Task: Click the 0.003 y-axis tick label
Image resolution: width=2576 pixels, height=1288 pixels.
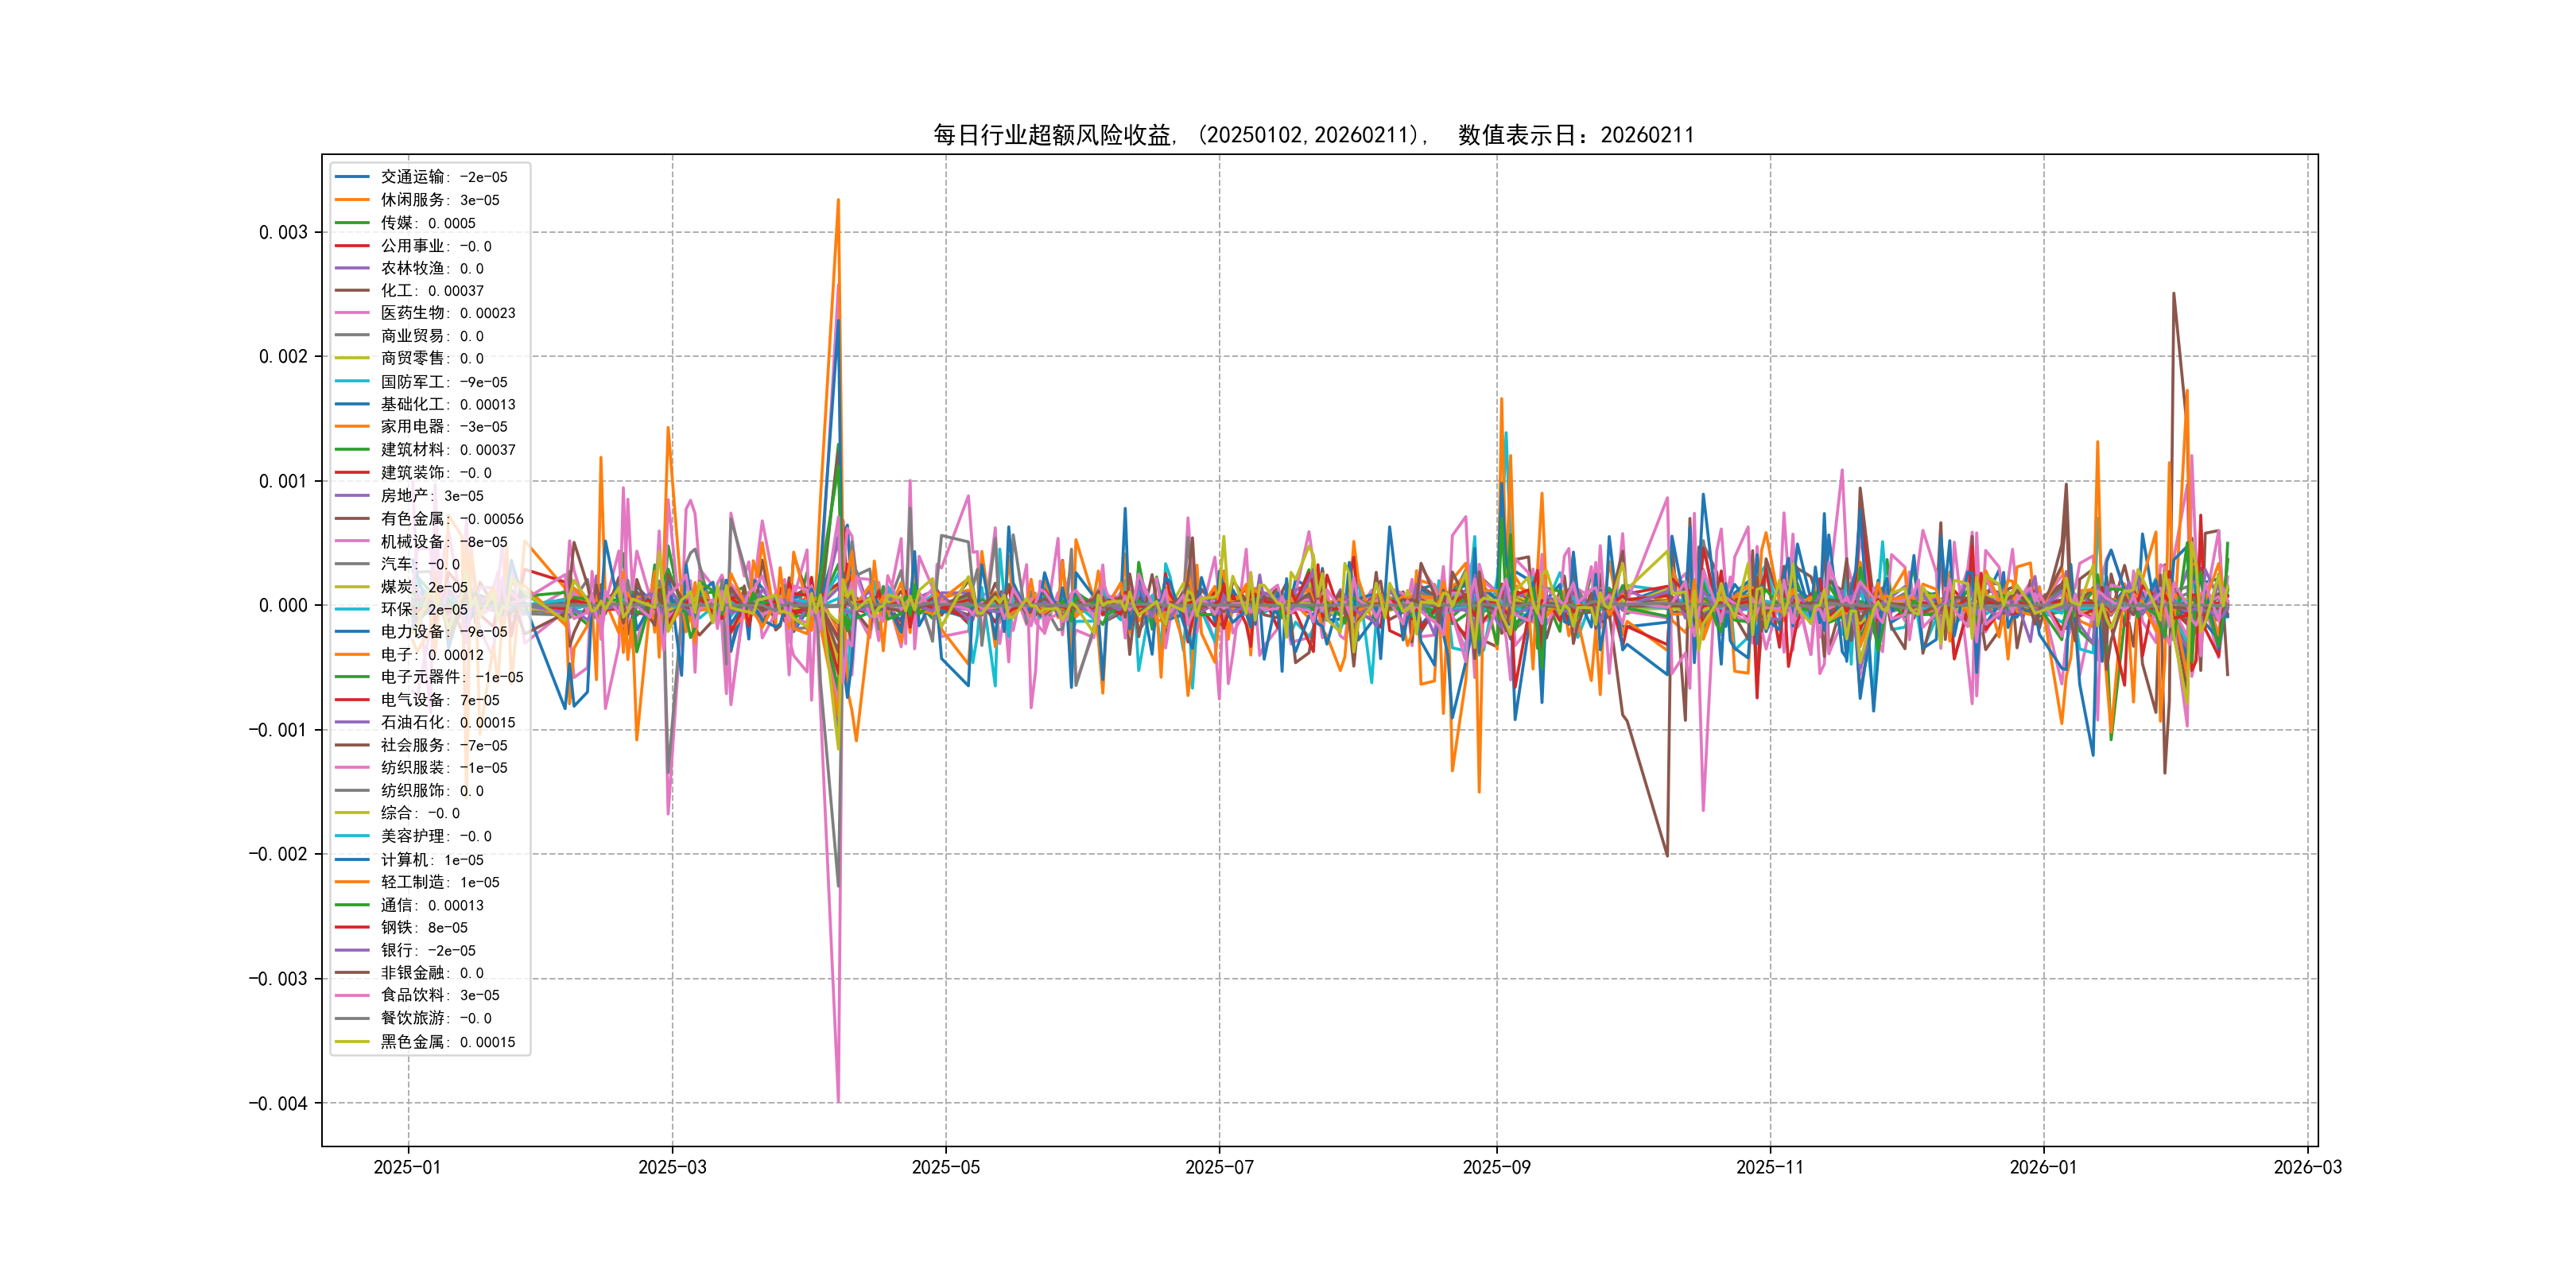Action: click(x=283, y=232)
